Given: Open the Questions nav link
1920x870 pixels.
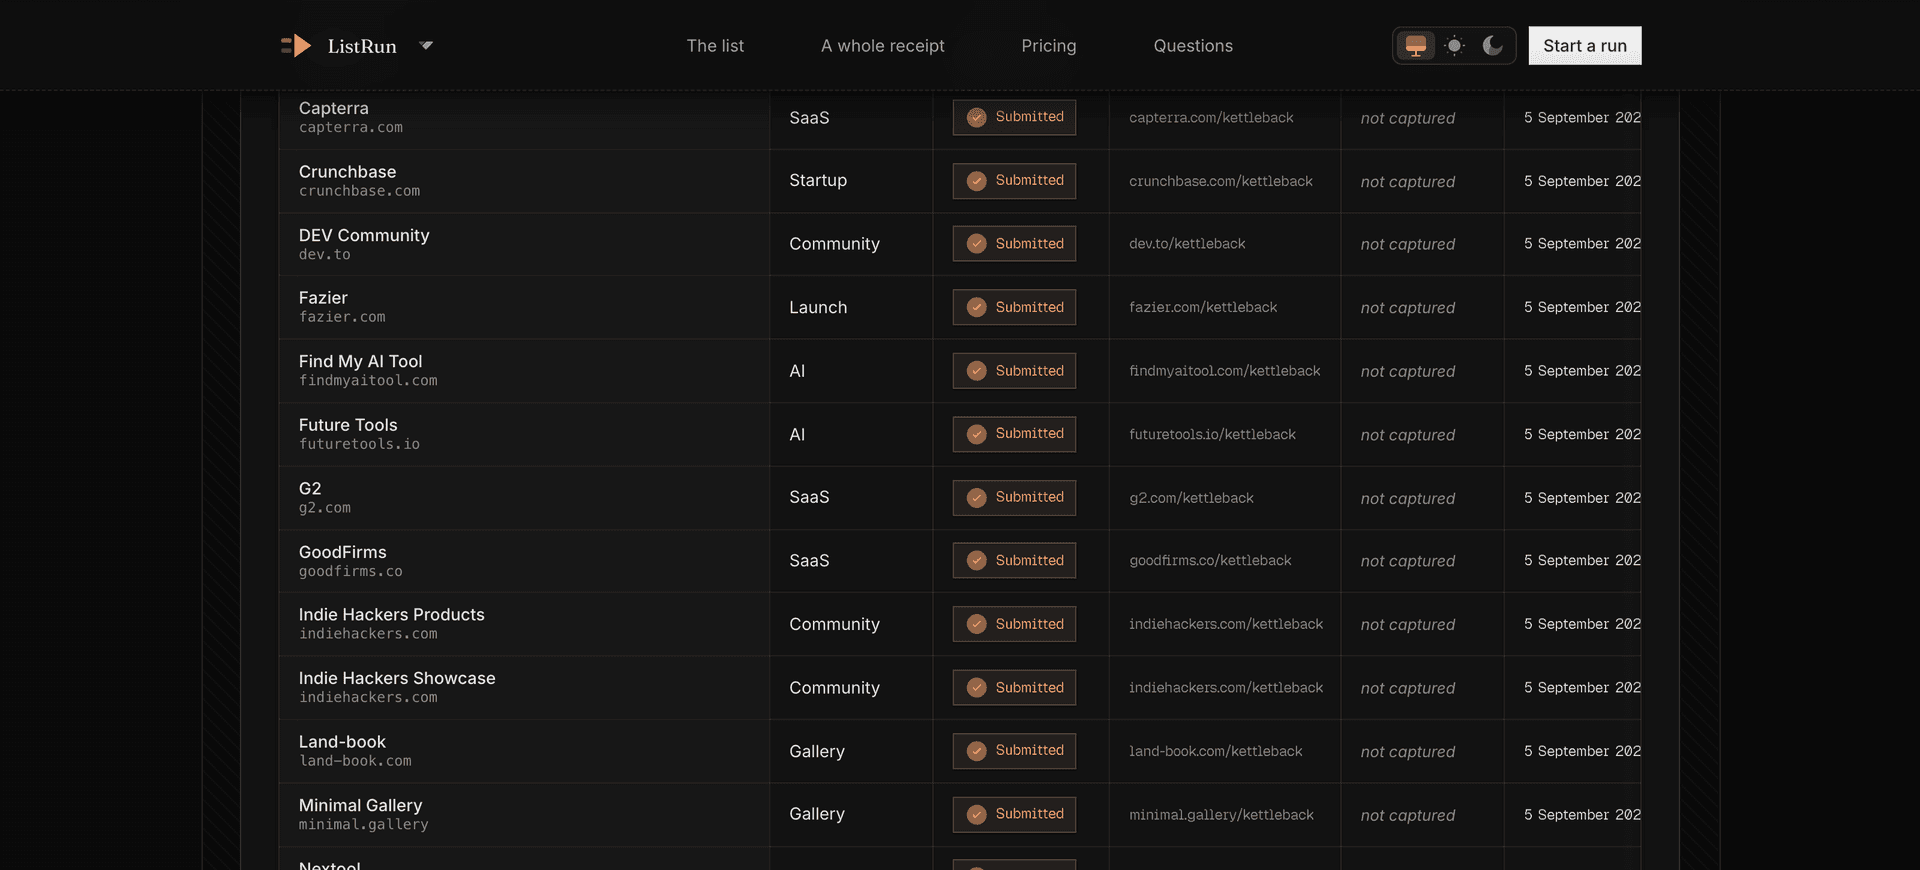Looking at the screenshot, I should point(1193,46).
